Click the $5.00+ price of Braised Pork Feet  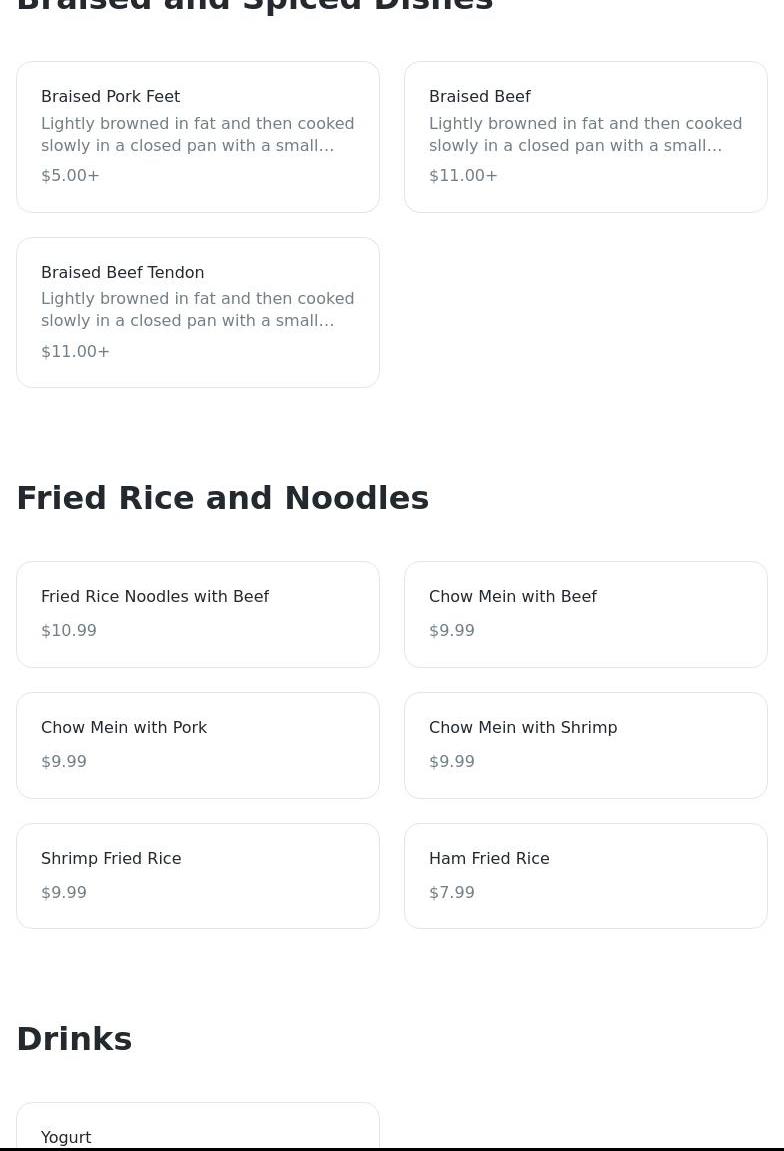click(x=70, y=176)
